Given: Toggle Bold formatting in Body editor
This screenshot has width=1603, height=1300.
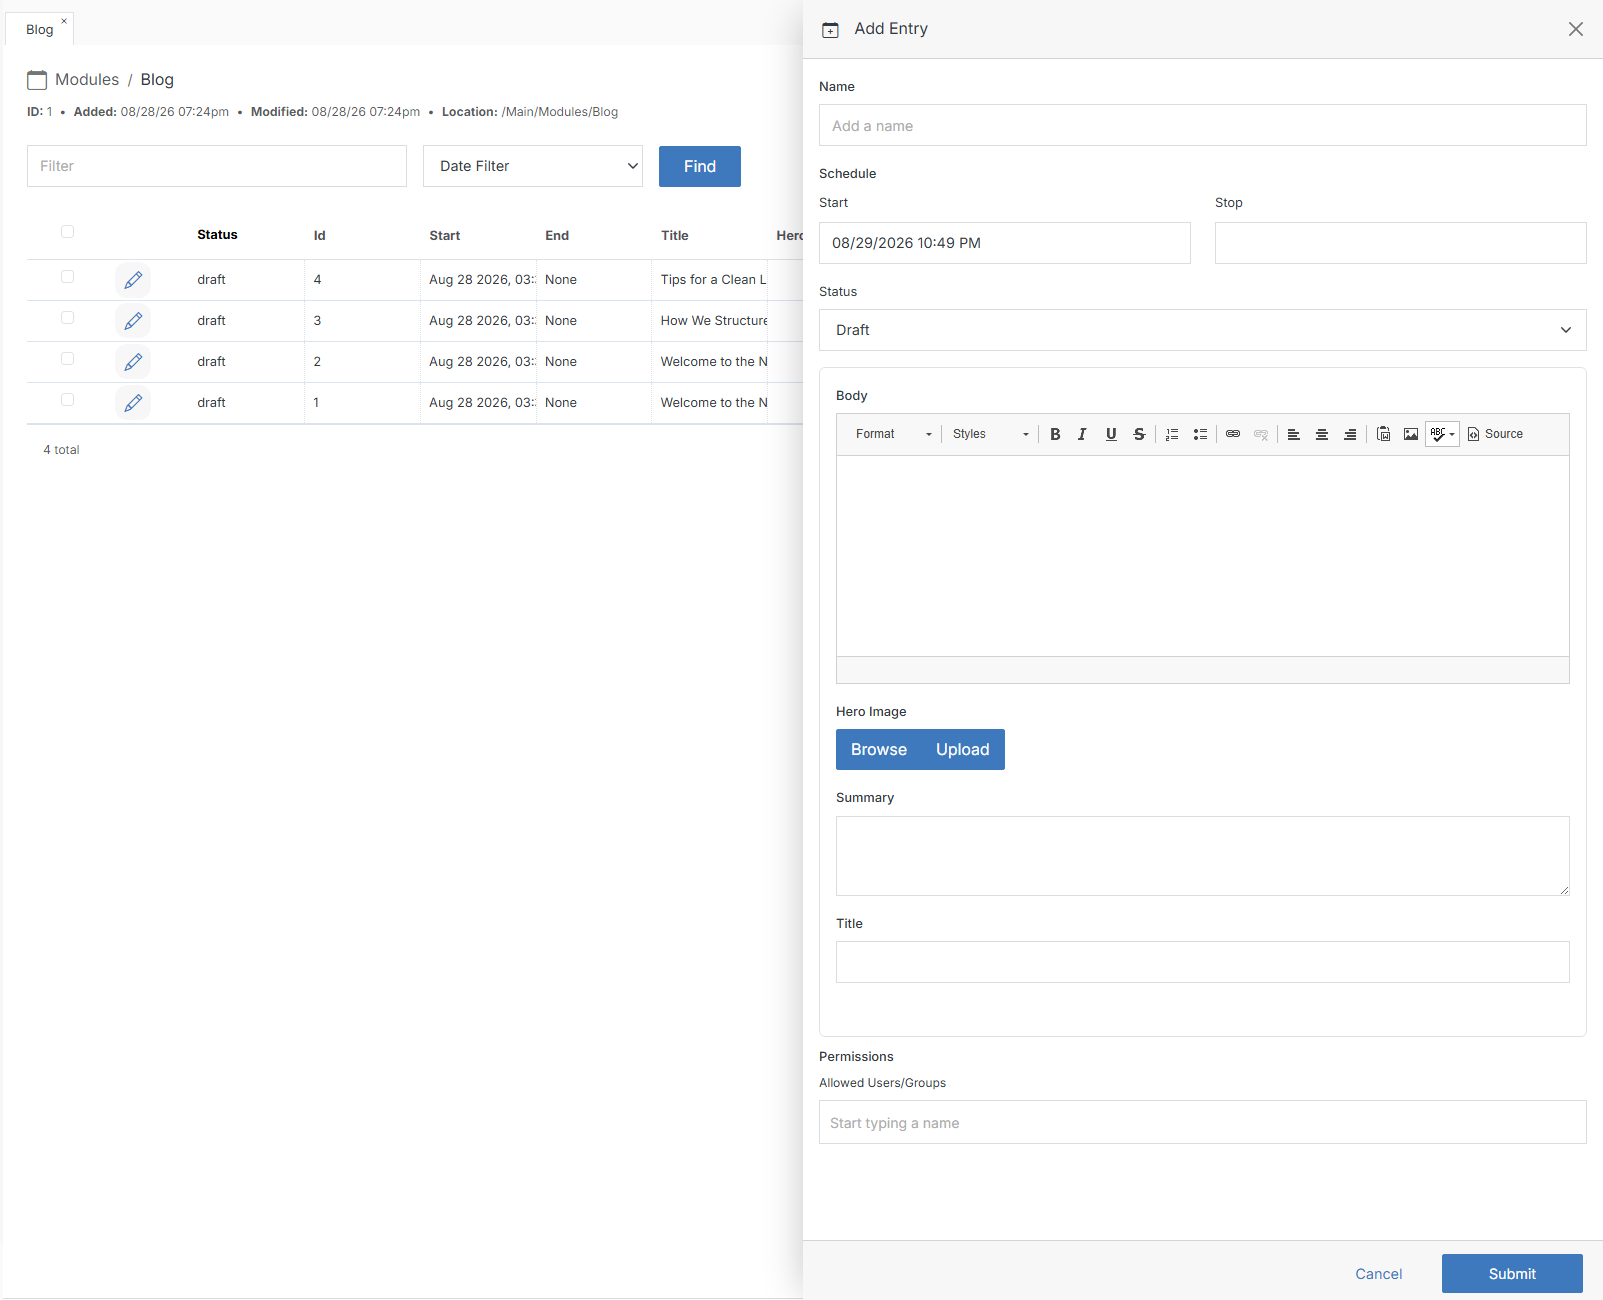Looking at the screenshot, I should pos(1055,434).
